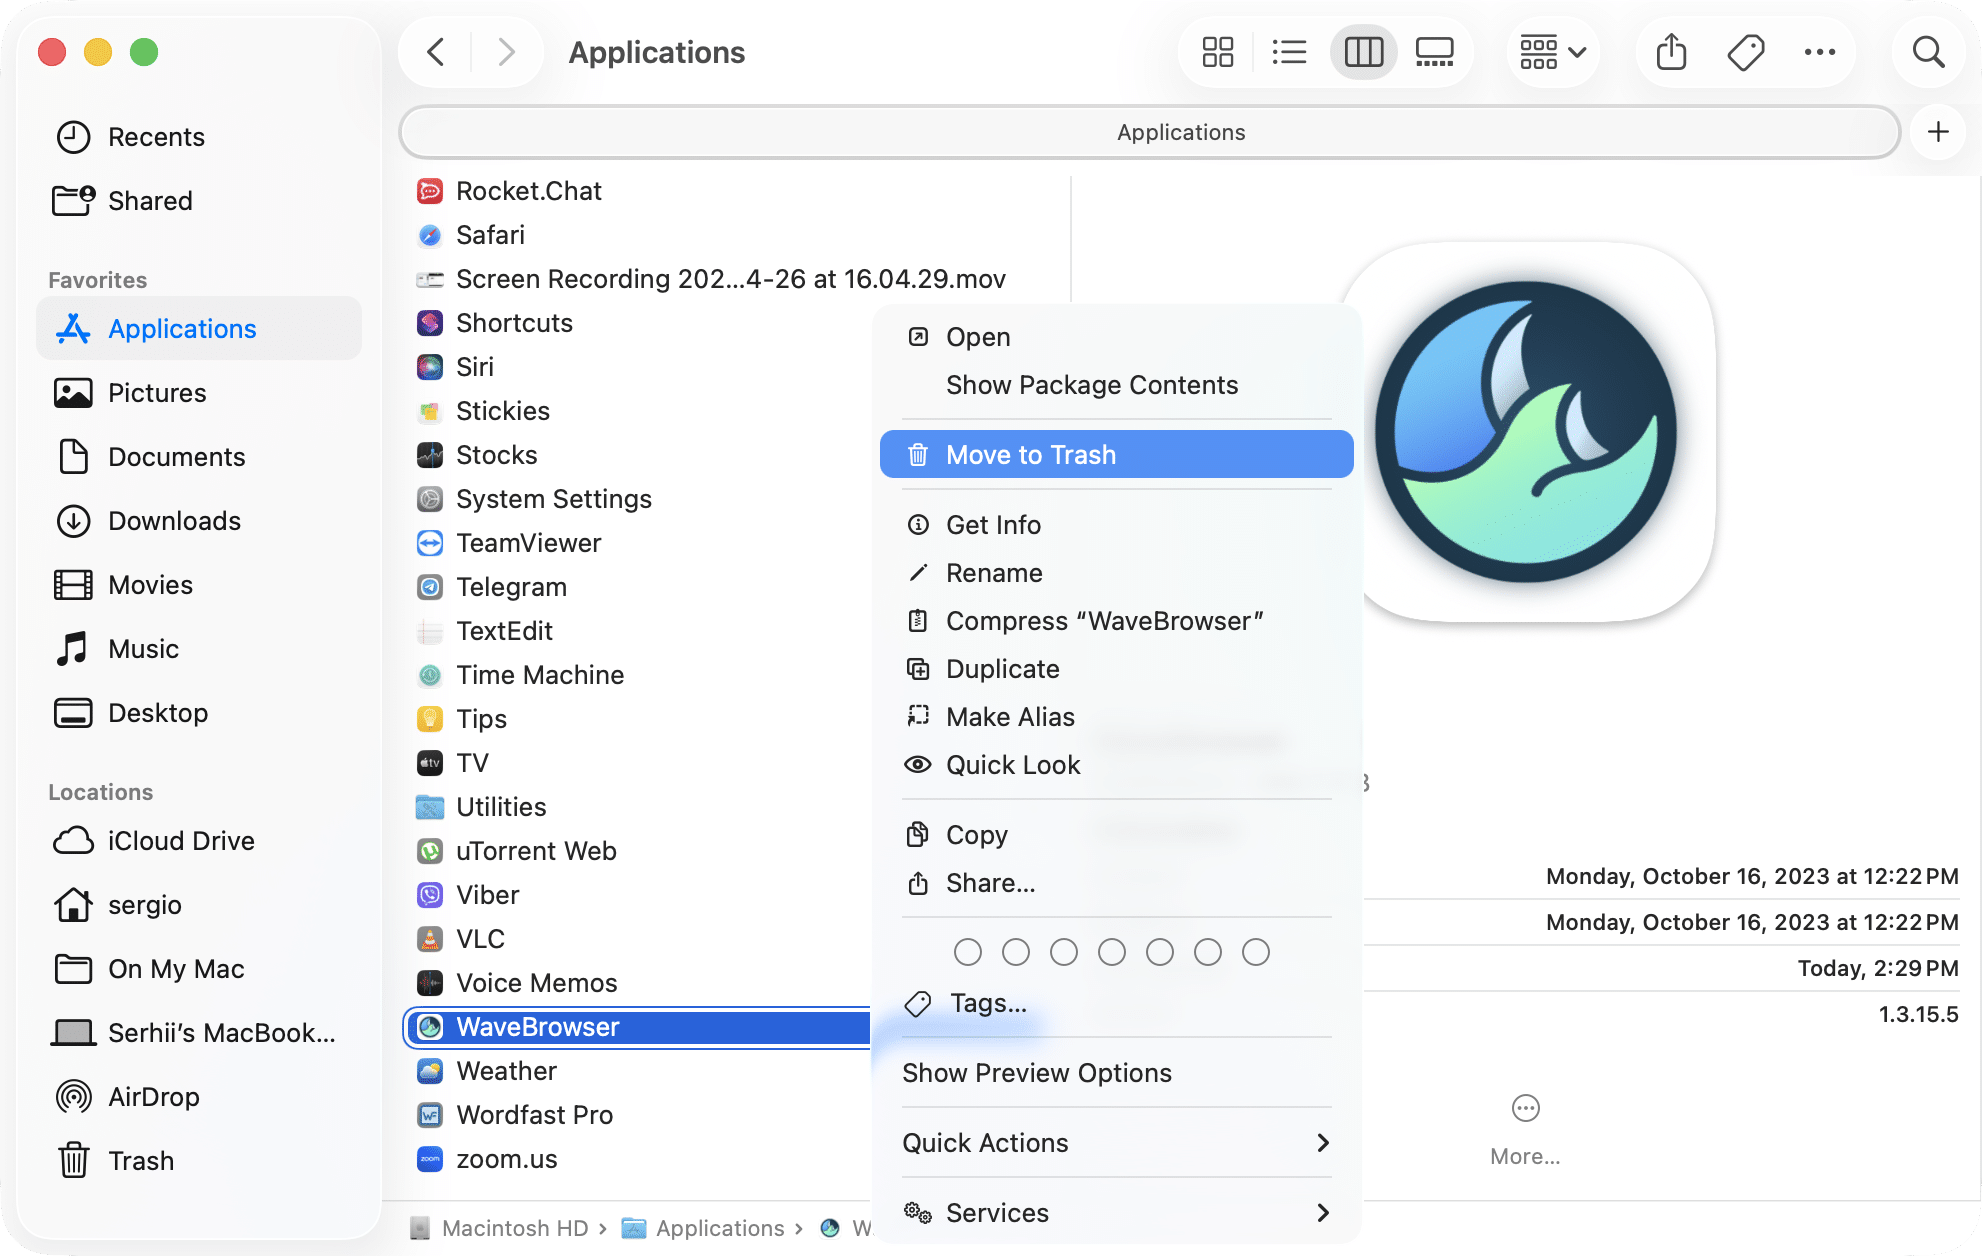Open the search magnifier
Screen dimensions: 1982x1256
[1928, 52]
